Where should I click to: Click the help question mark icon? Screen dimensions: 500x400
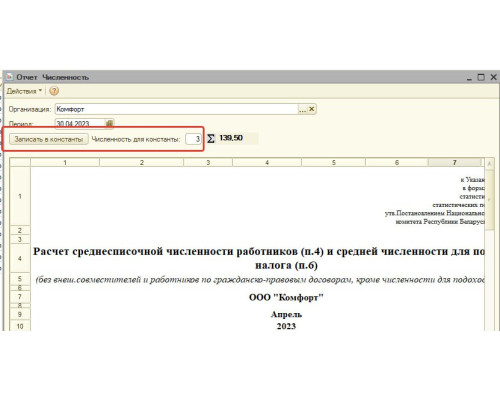pos(54,91)
